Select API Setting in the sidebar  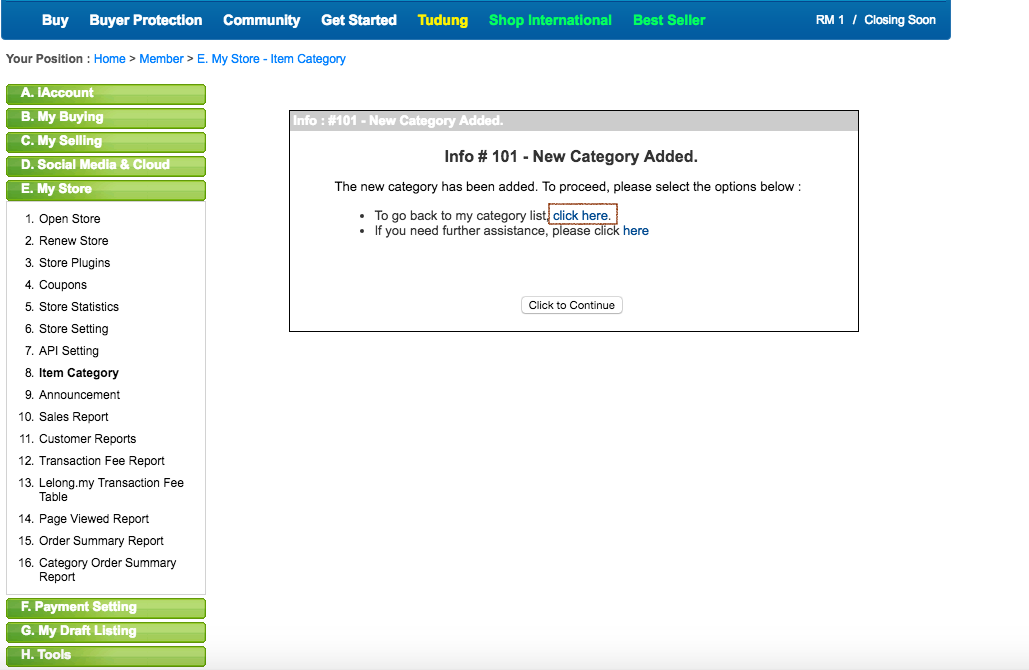point(69,351)
